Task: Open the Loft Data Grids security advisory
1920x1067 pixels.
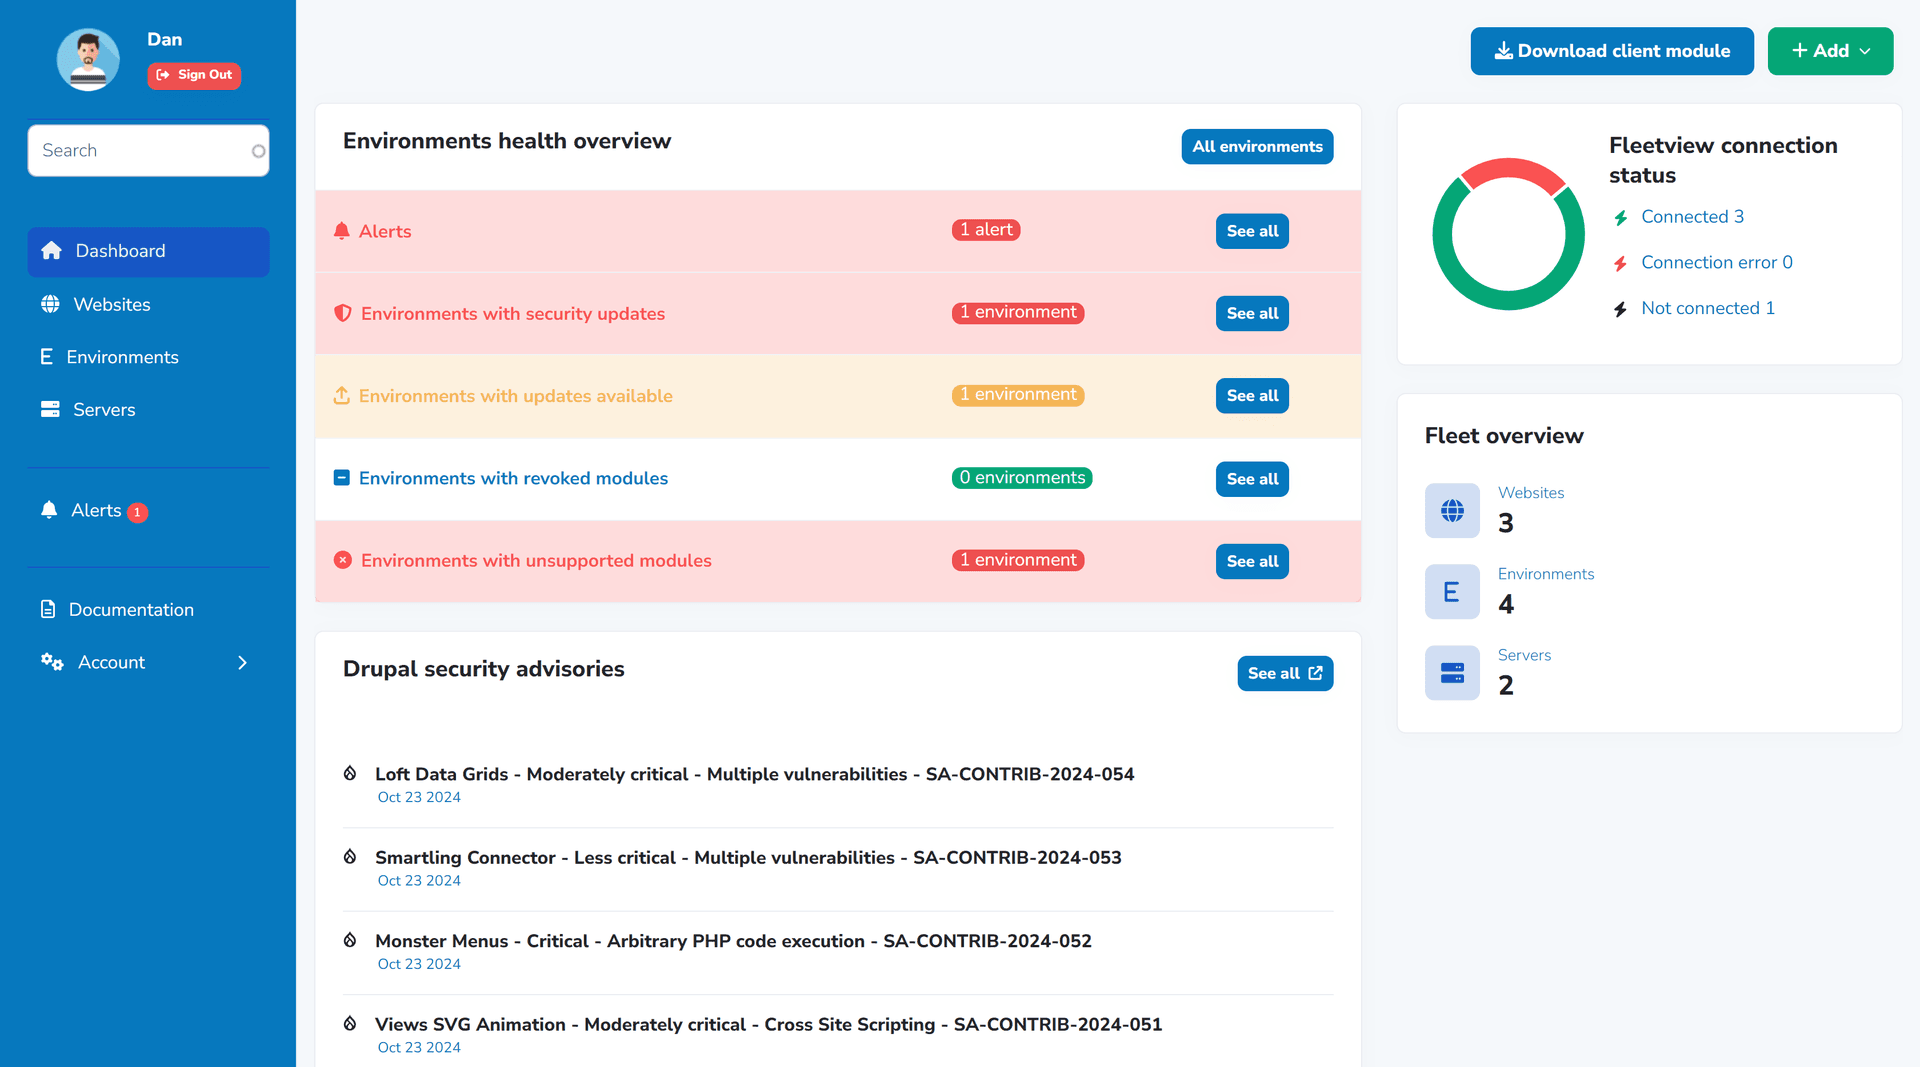Action: click(754, 774)
